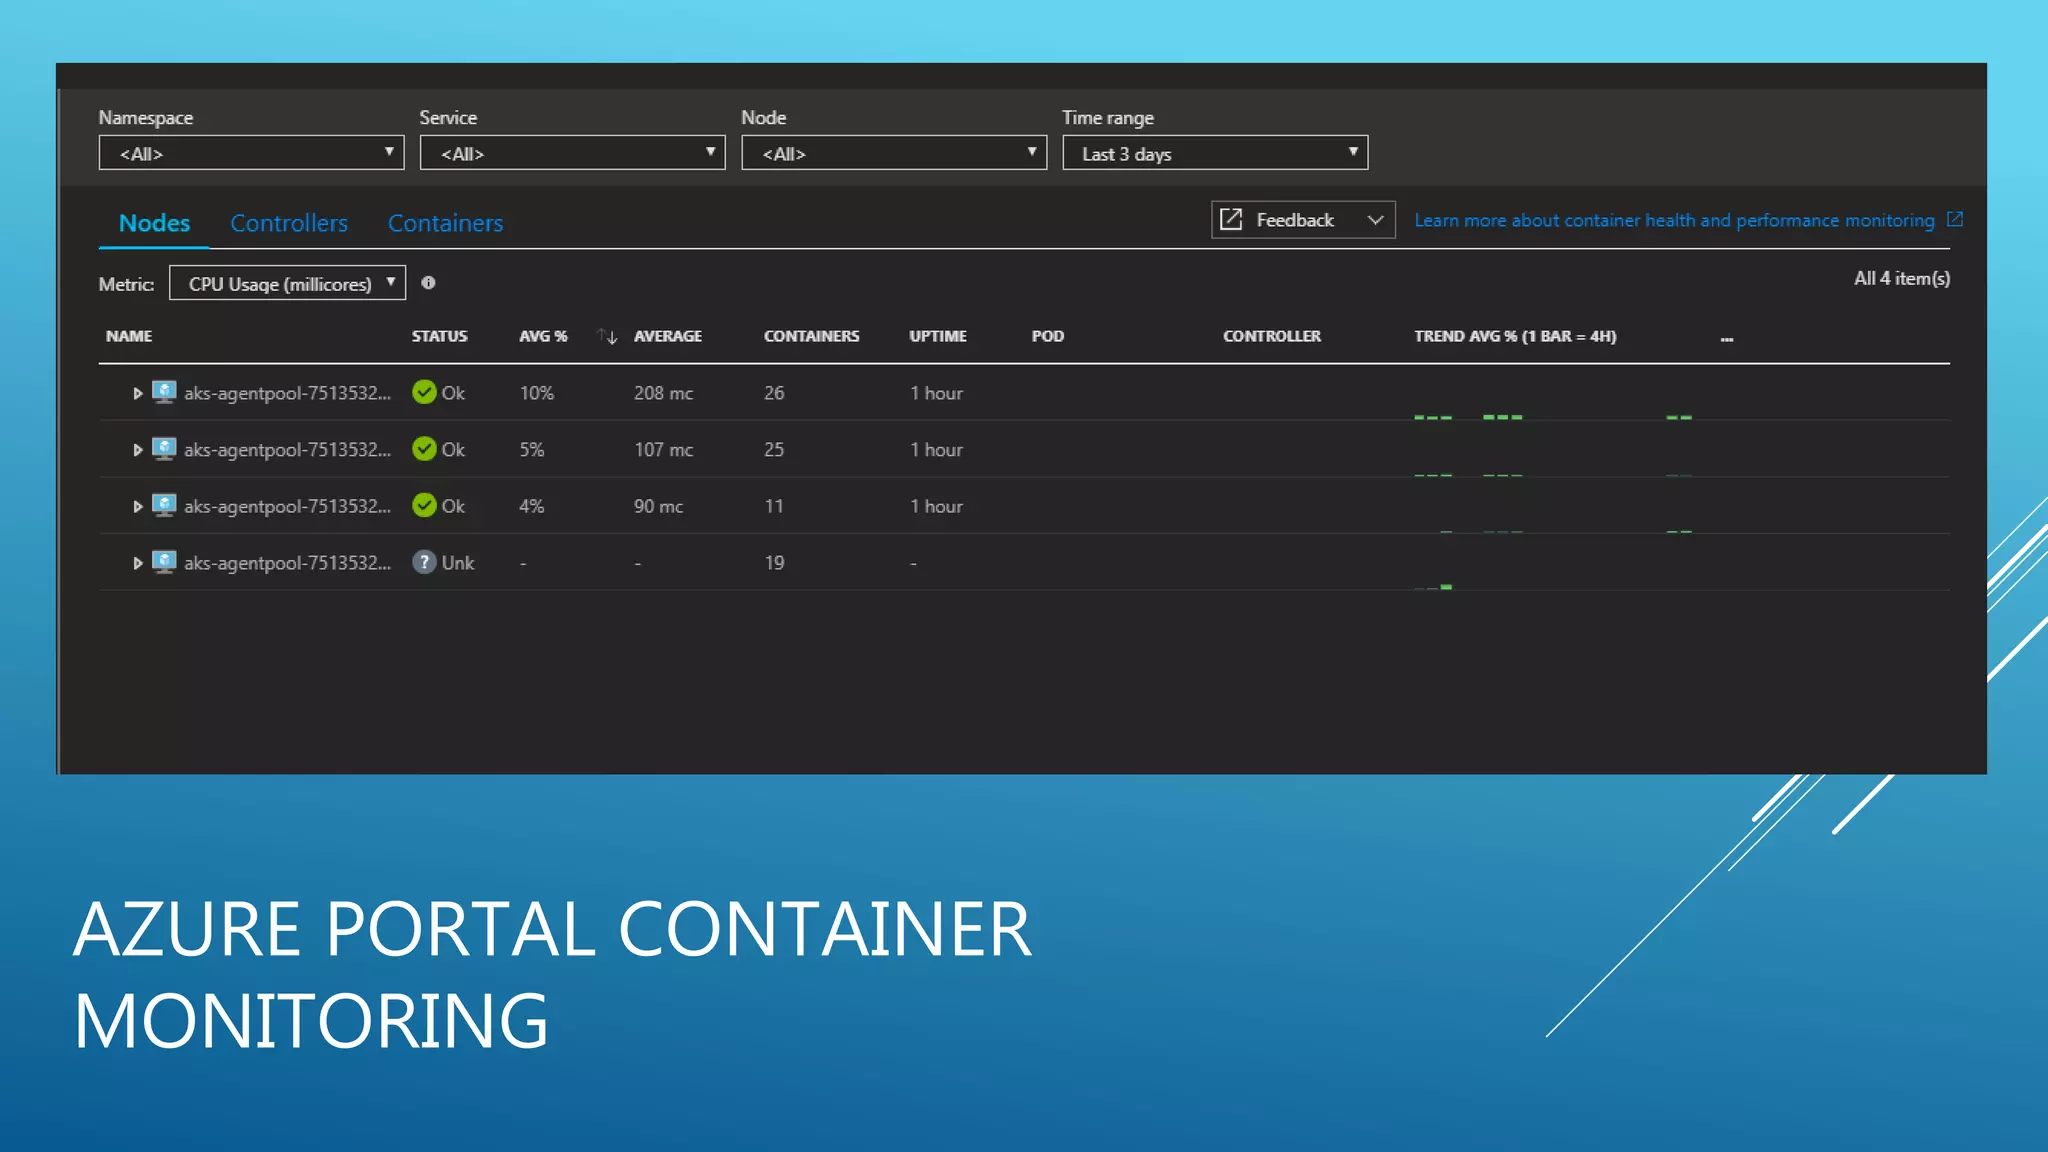The width and height of the screenshot is (2048, 1152).
Task: Expand the node row with 10% average
Action: [137, 393]
